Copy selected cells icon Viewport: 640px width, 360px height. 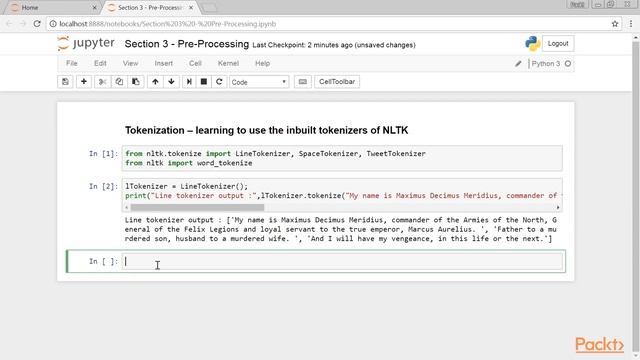(x=119, y=82)
